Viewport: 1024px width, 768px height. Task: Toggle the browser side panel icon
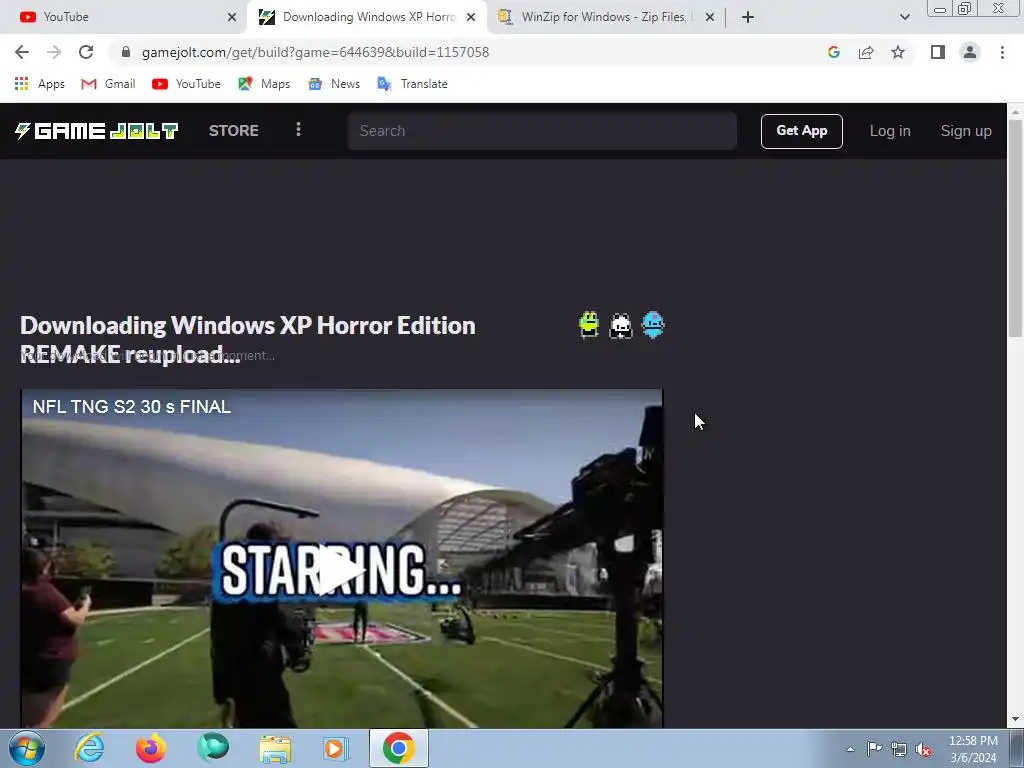(x=938, y=52)
